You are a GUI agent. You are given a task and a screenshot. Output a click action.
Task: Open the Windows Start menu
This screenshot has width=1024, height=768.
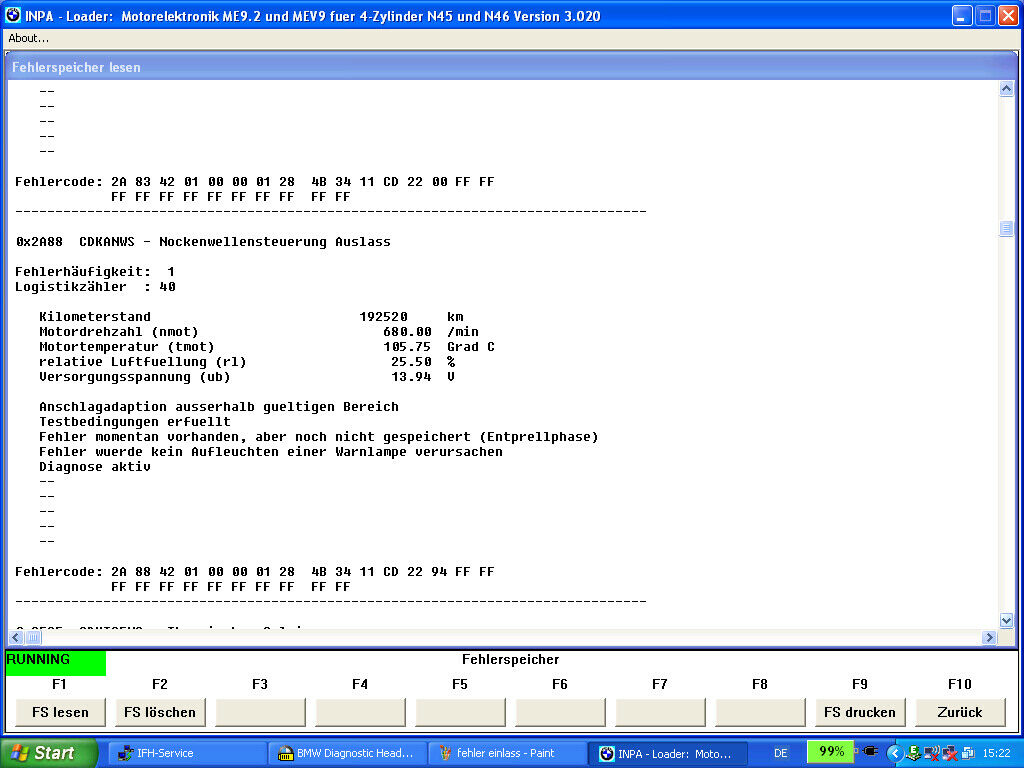49,753
